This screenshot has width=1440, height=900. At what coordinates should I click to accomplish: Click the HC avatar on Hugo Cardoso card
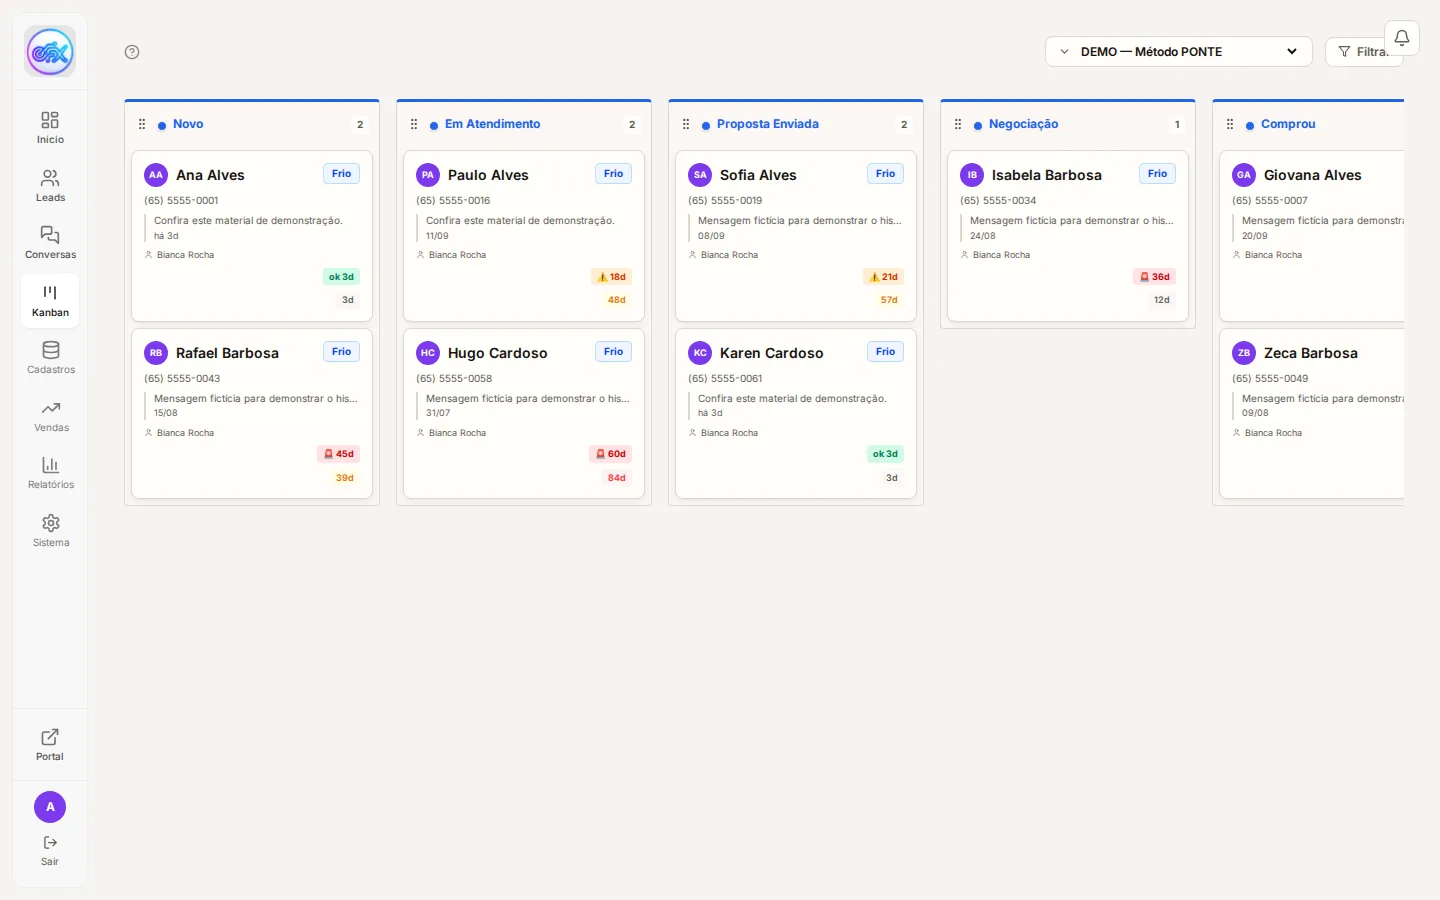tap(428, 353)
